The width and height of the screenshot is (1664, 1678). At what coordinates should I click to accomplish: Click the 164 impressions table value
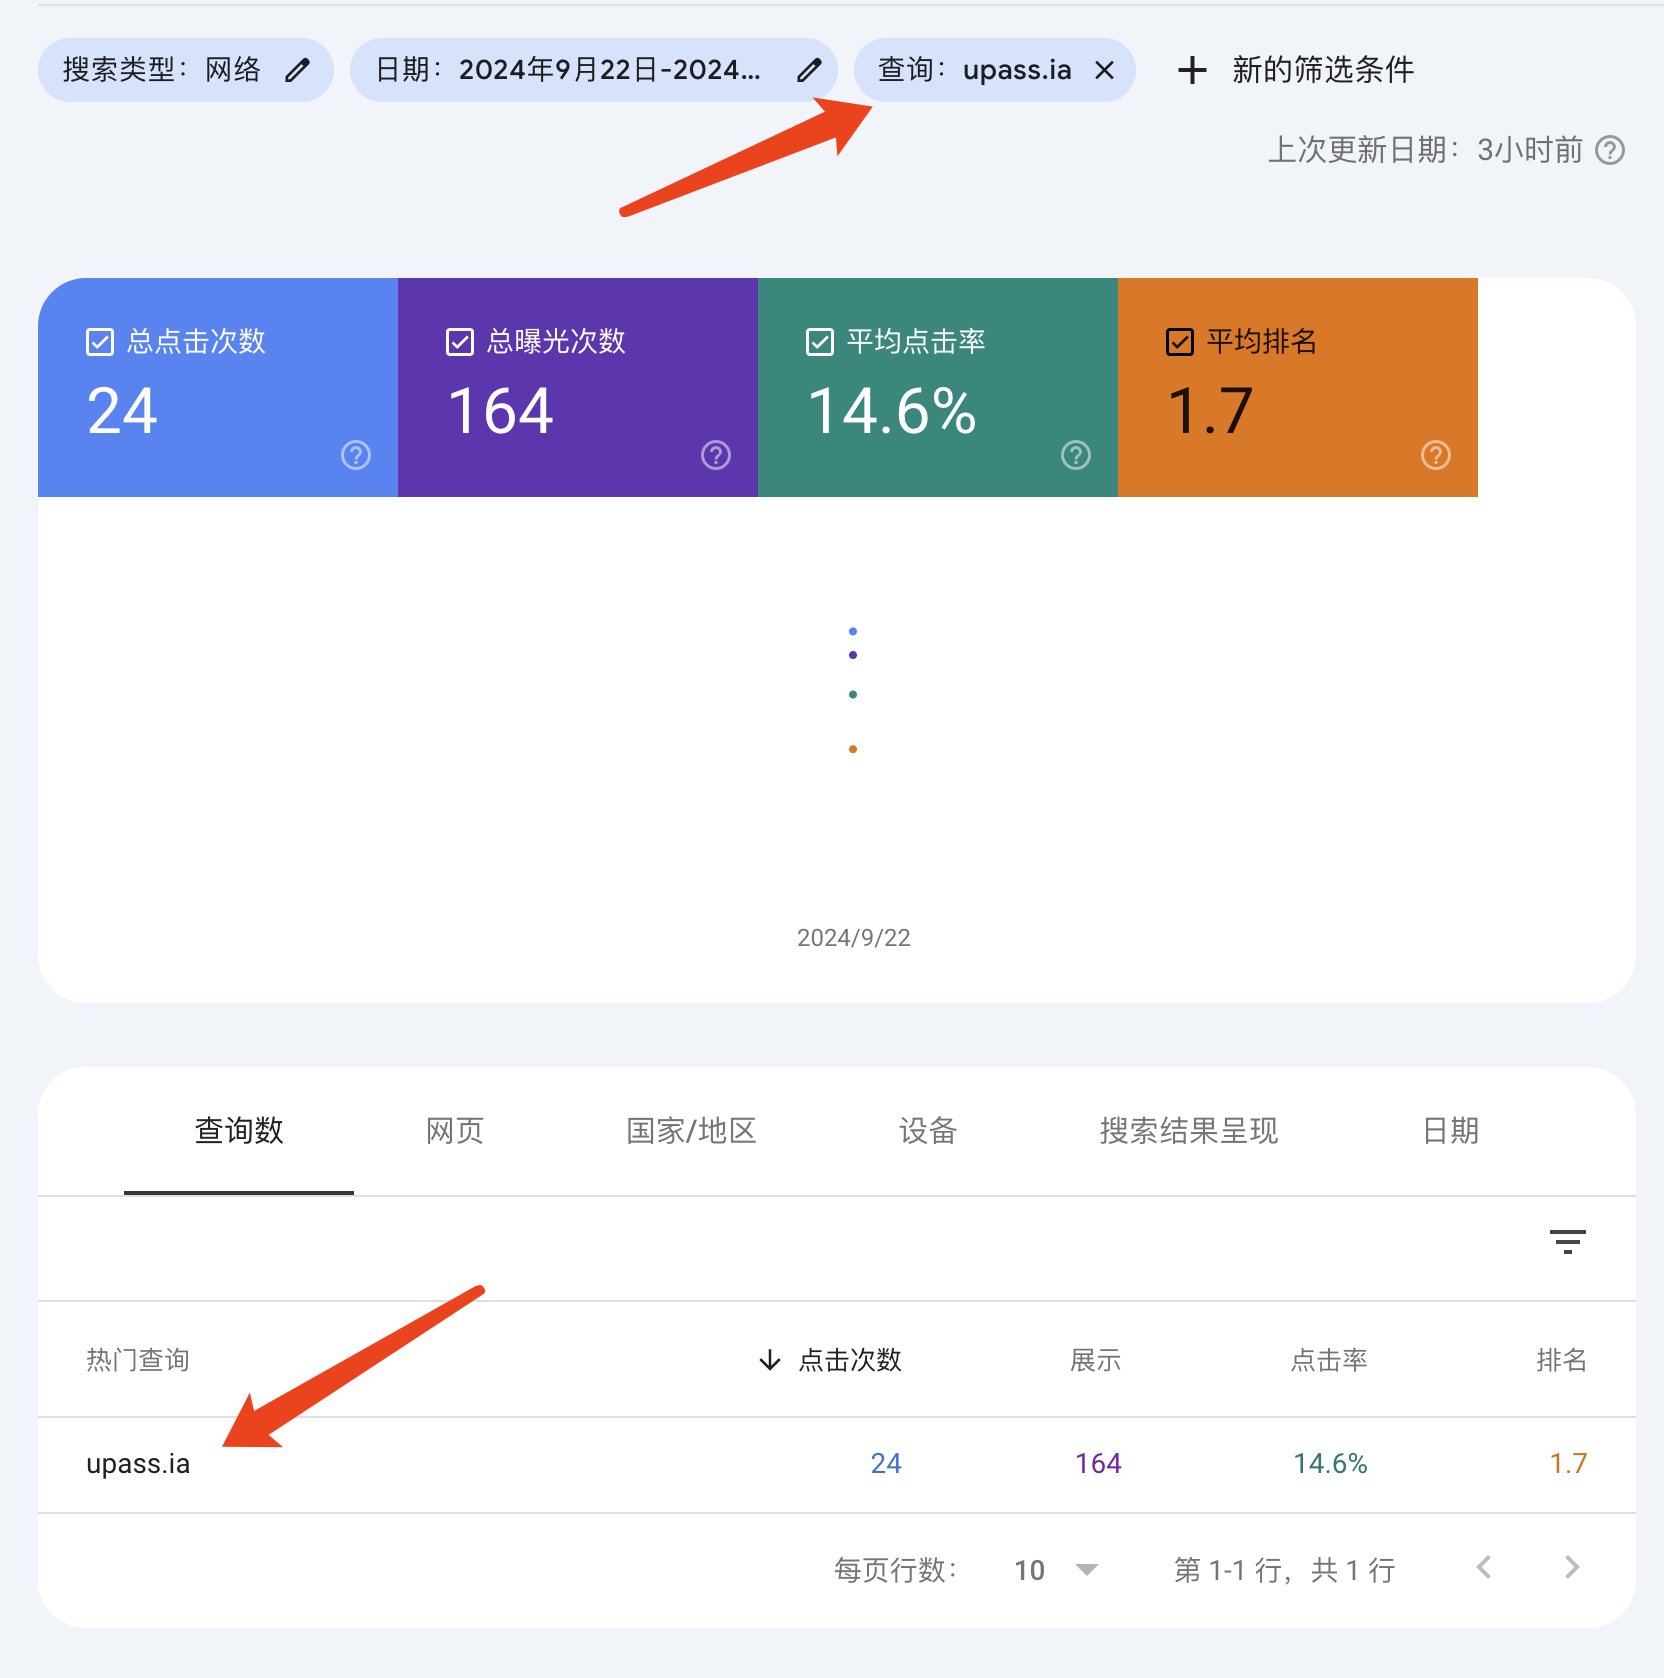click(x=1098, y=1464)
